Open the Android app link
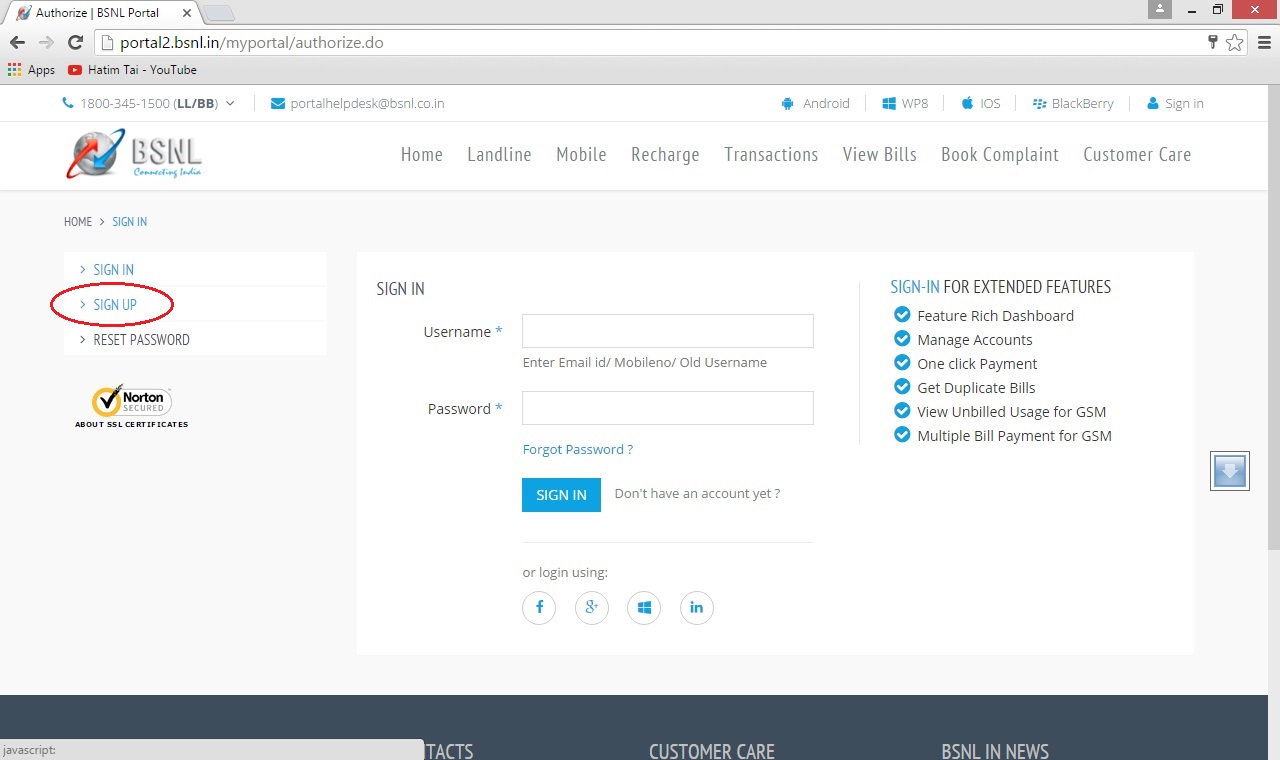 pos(815,103)
